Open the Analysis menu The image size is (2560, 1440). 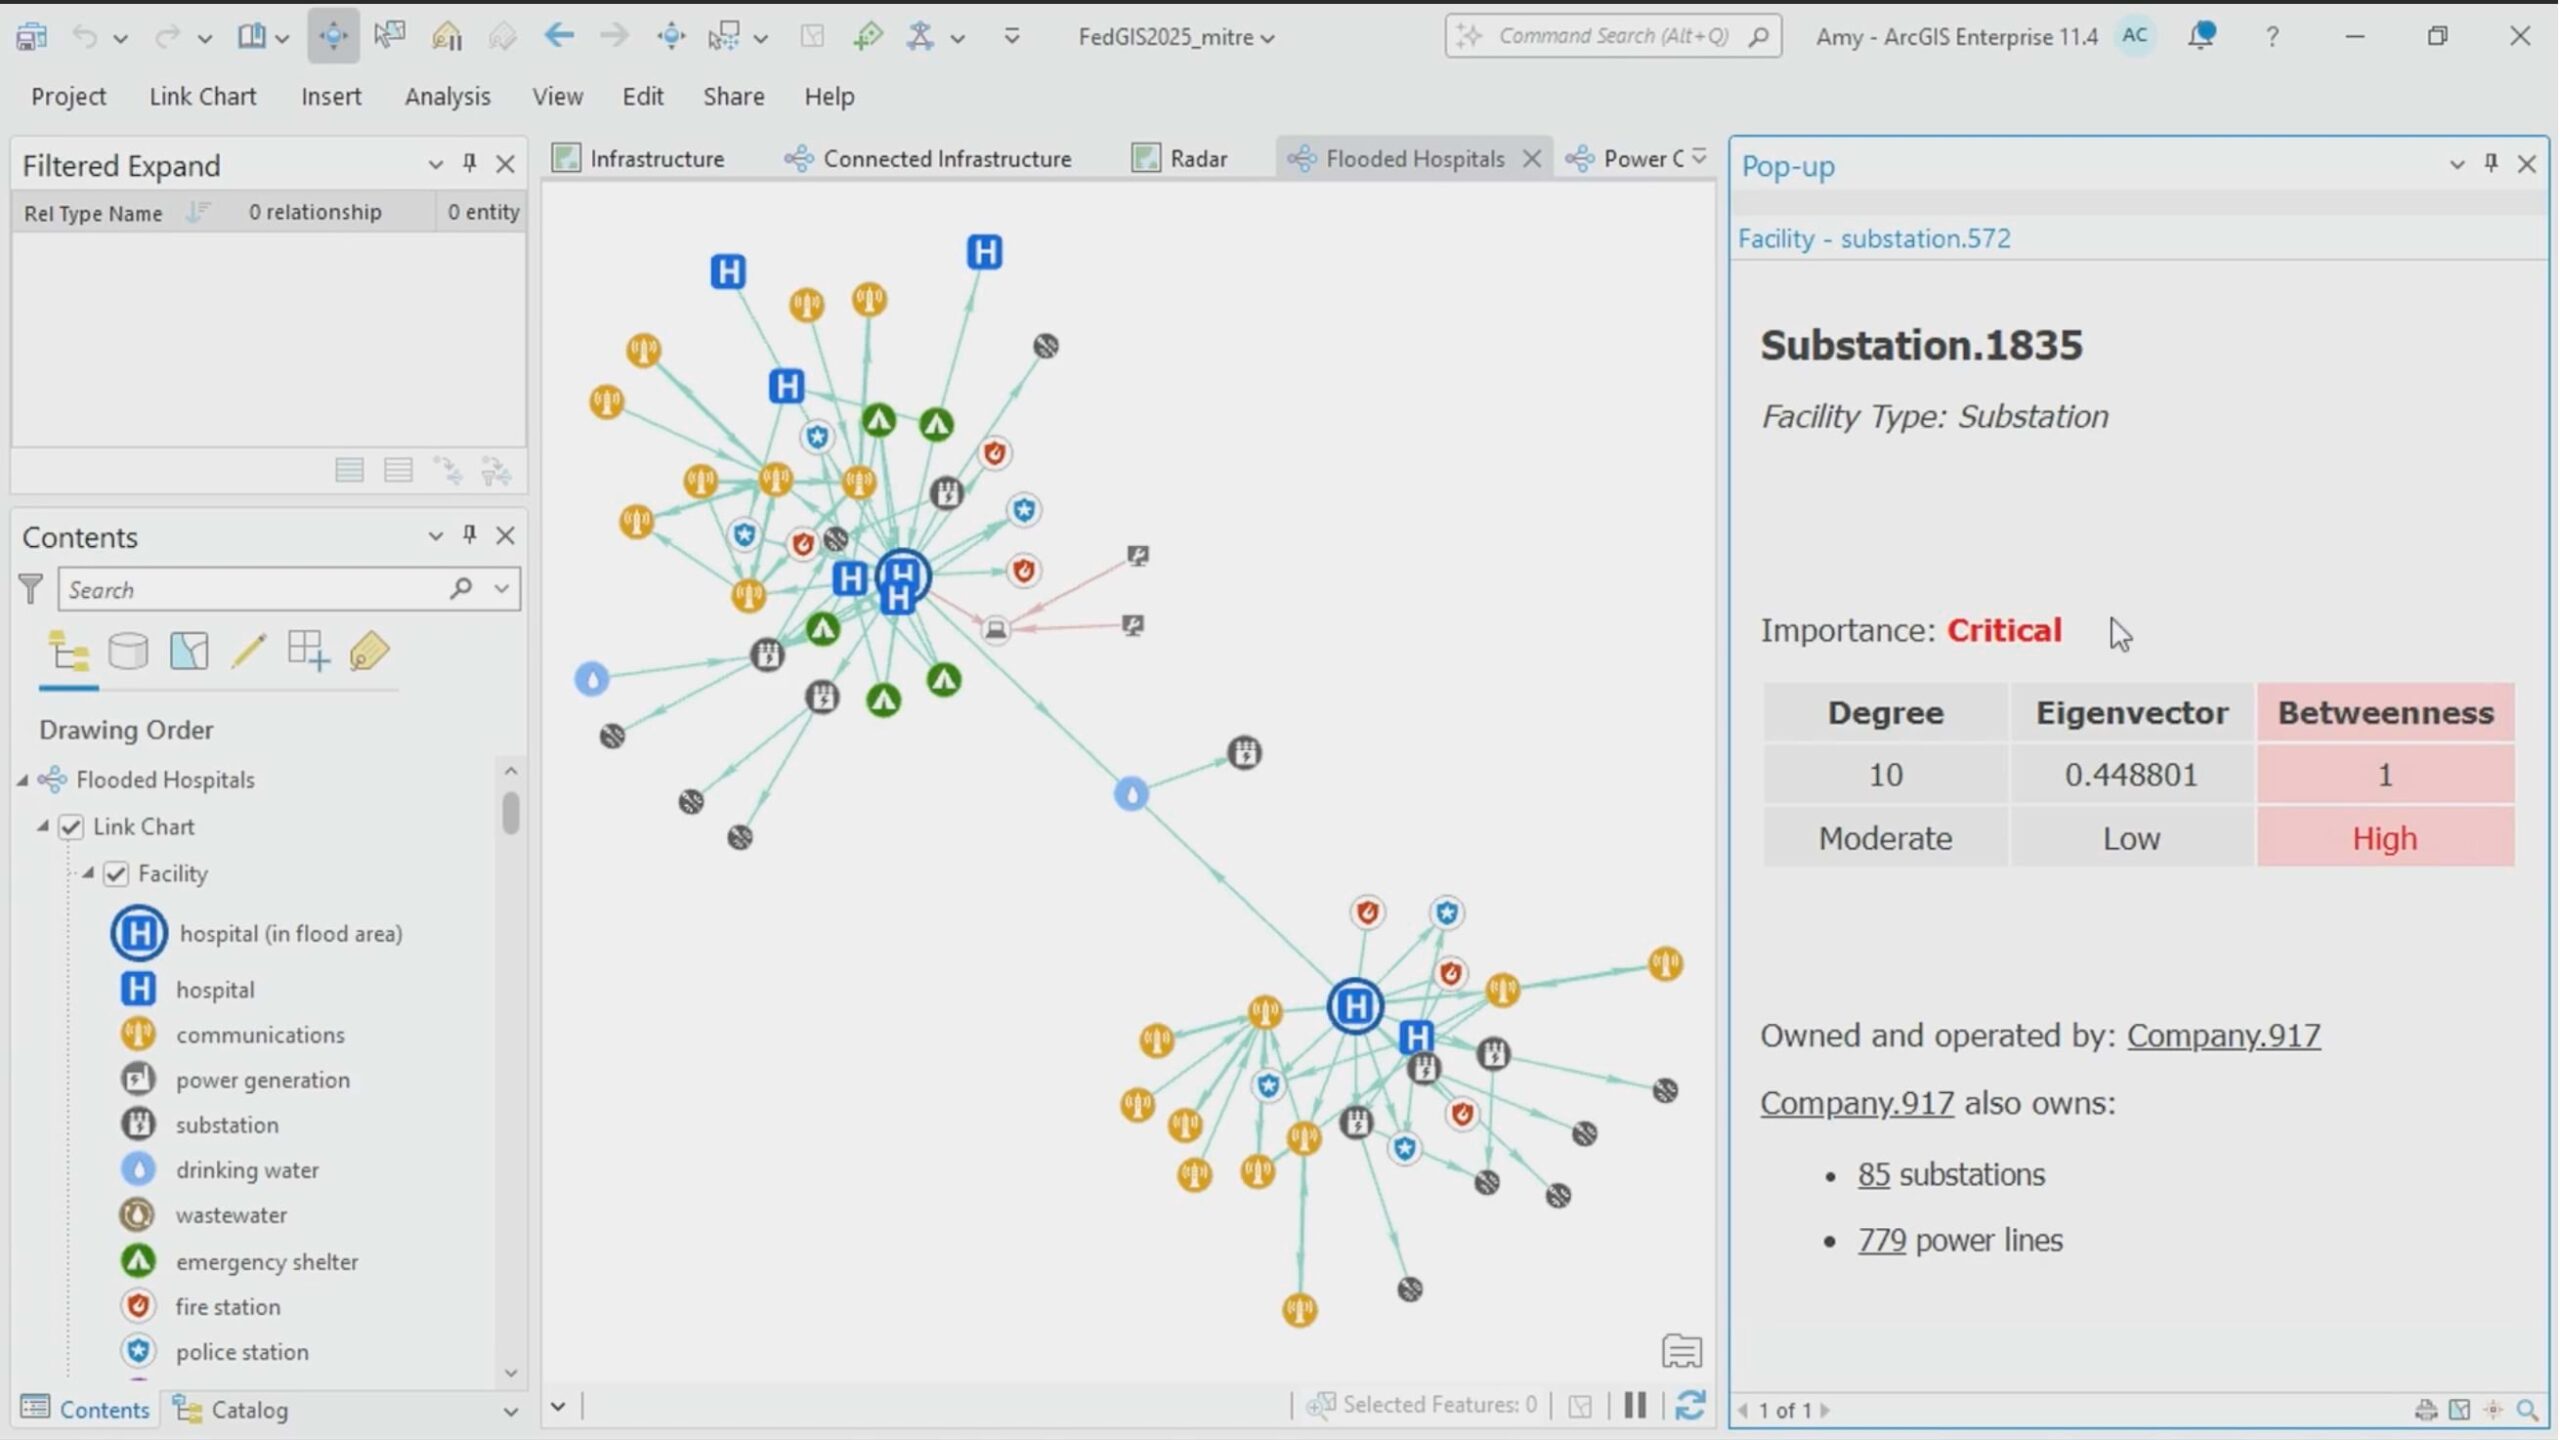(447, 96)
